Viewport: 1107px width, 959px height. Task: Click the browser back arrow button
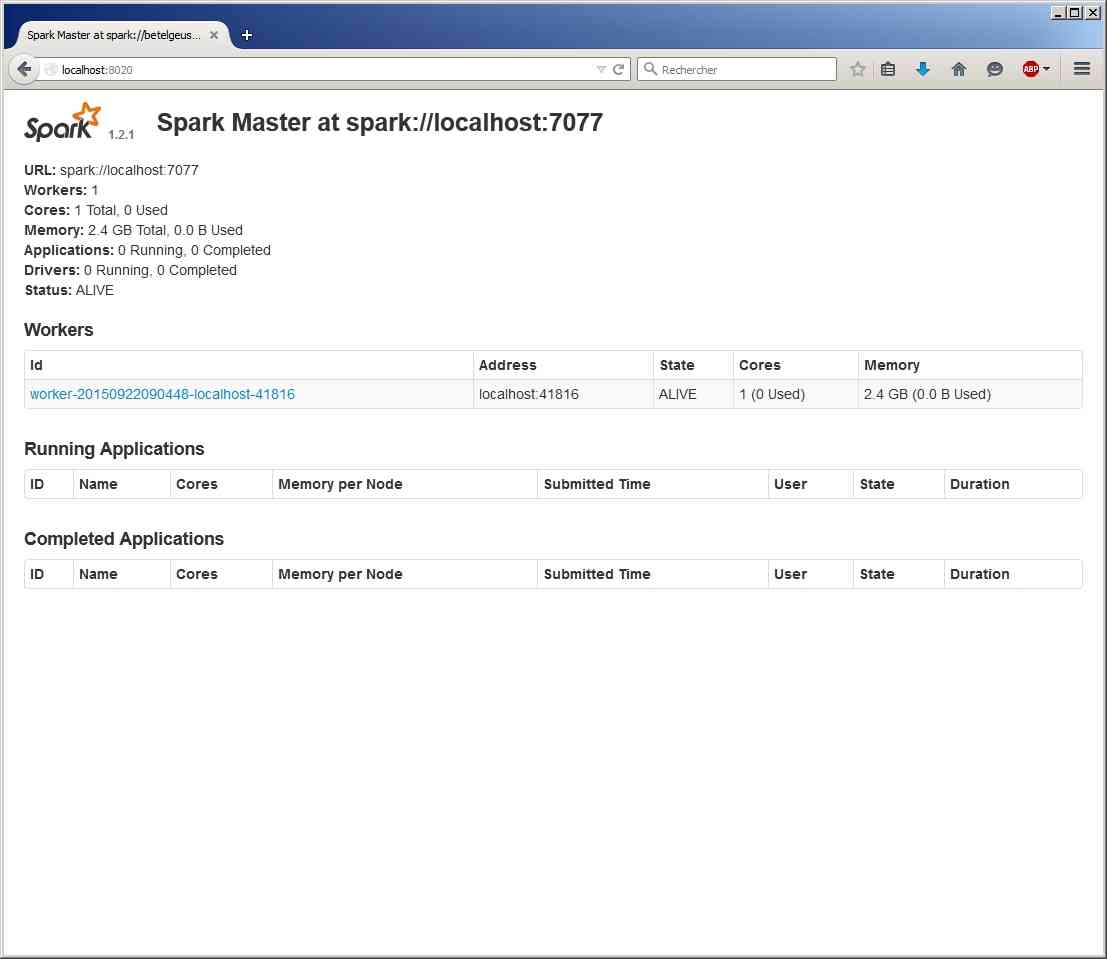pos(24,70)
